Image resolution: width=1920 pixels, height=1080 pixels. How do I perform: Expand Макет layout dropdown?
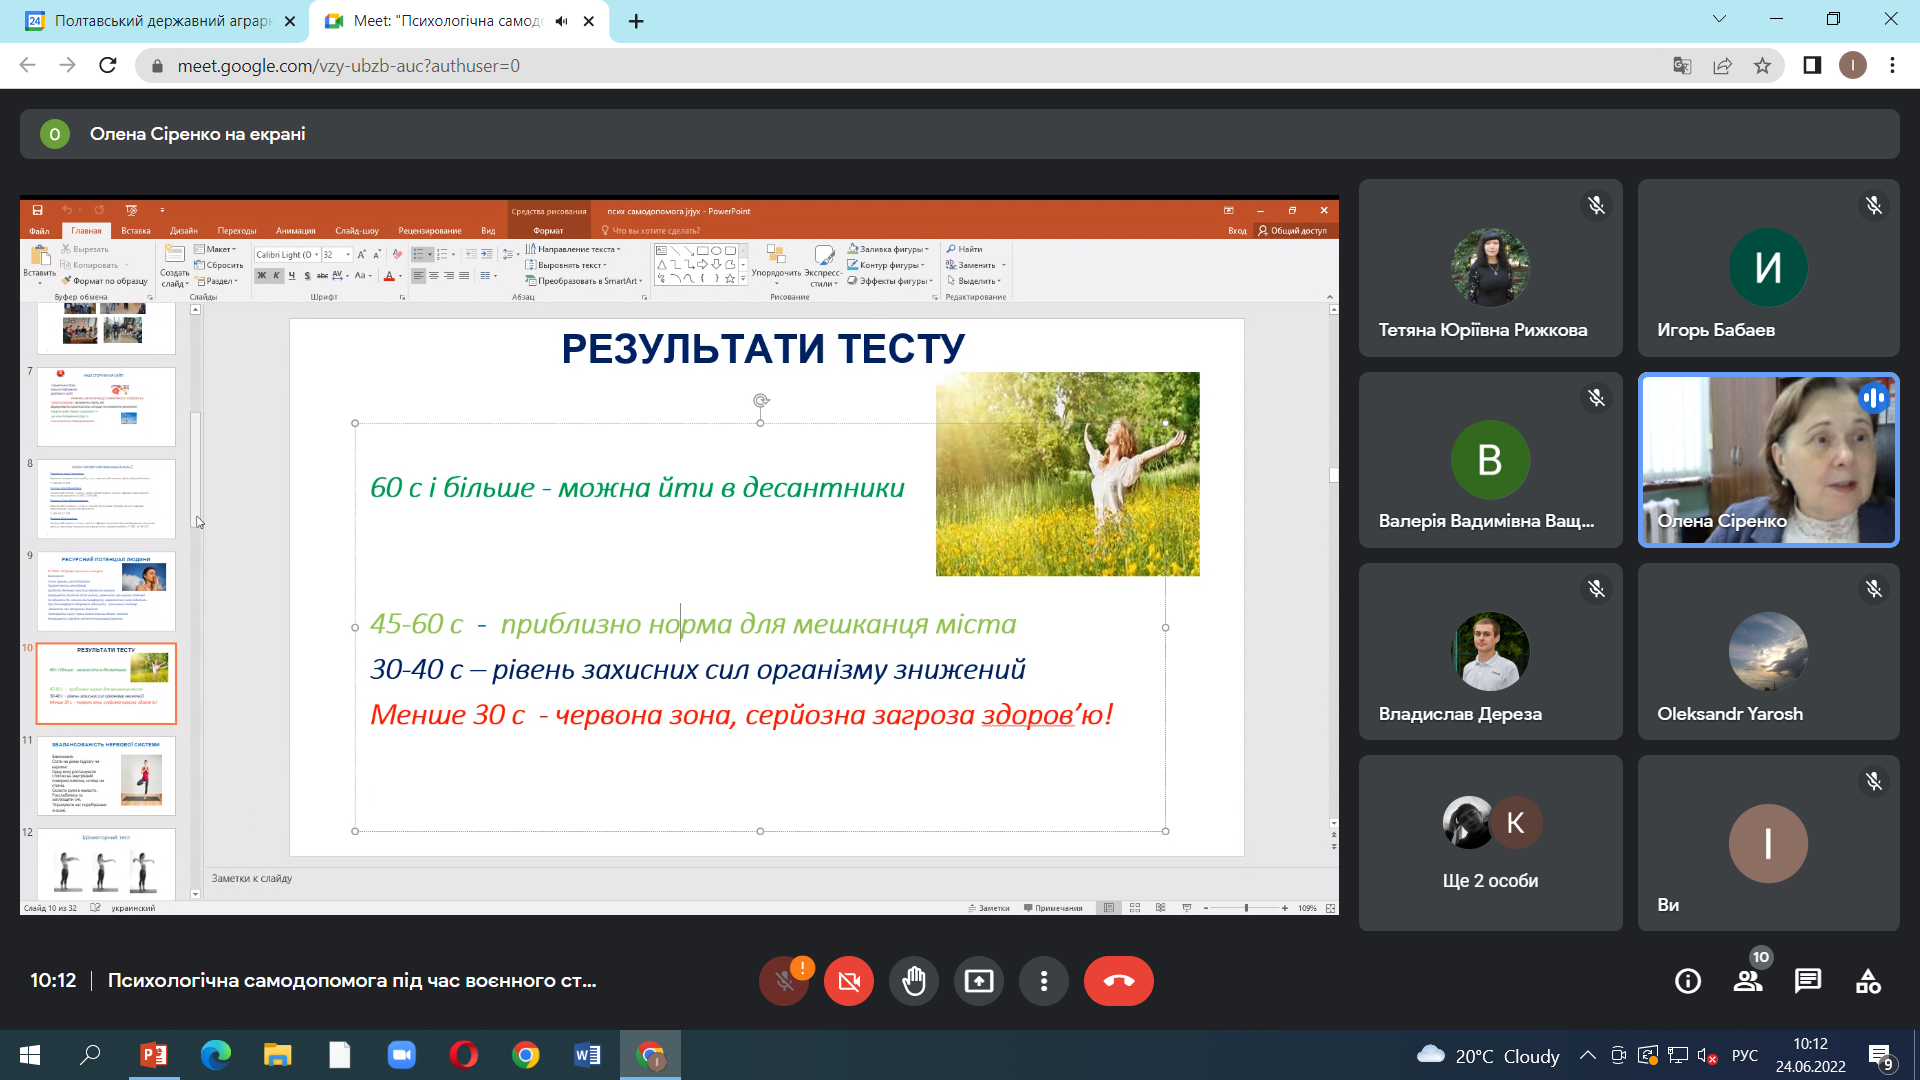click(216, 249)
